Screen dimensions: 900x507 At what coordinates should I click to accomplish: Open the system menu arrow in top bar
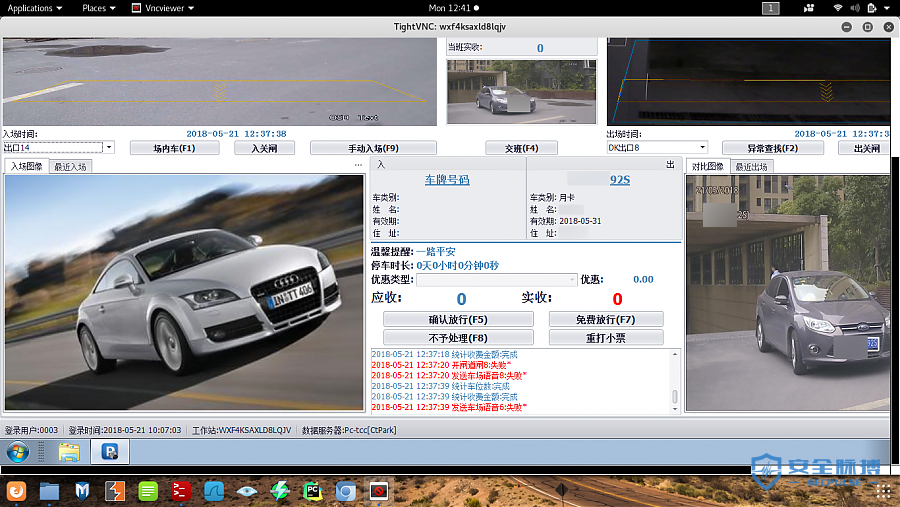tap(887, 8)
